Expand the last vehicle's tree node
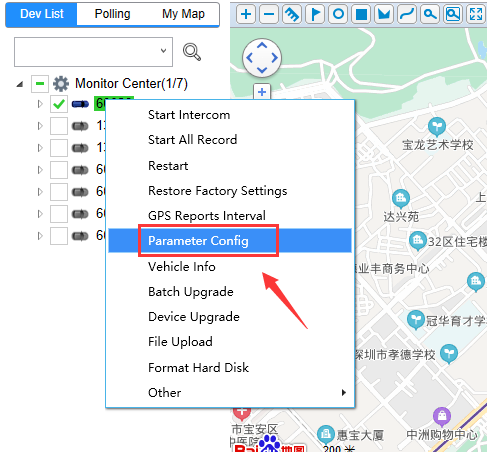 [x=40, y=236]
